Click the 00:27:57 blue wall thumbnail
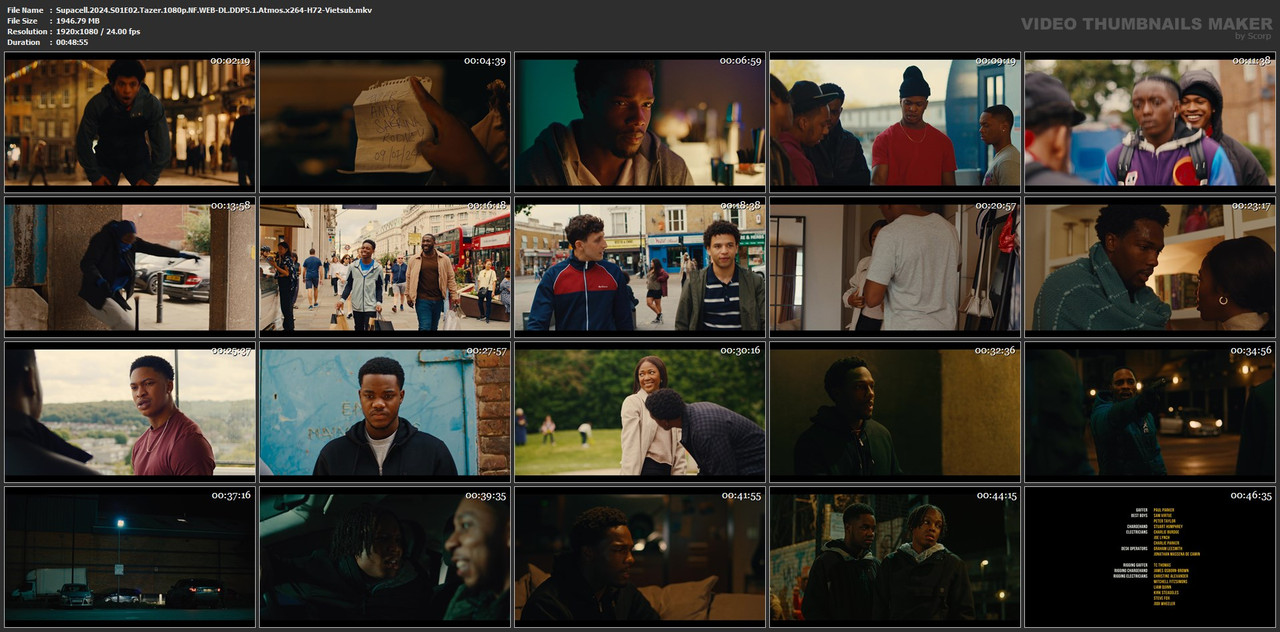The height and width of the screenshot is (632, 1280). click(x=385, y=412)
